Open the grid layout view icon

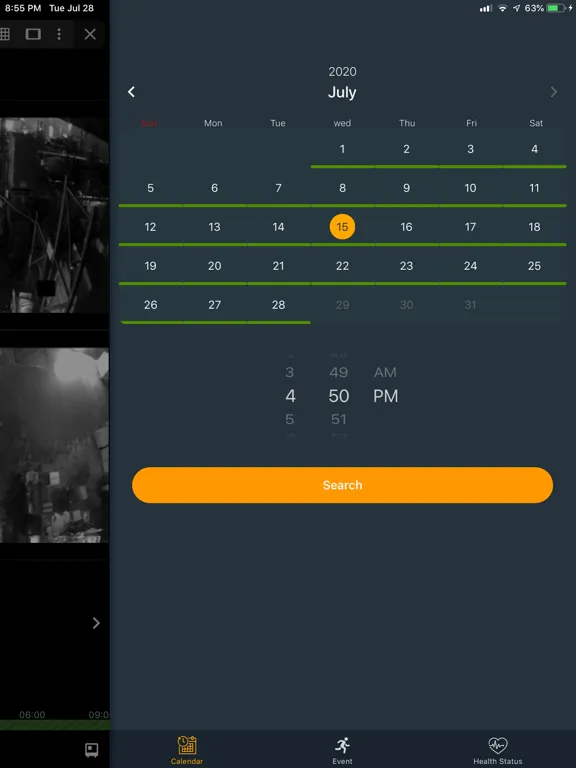pos(5,34)
